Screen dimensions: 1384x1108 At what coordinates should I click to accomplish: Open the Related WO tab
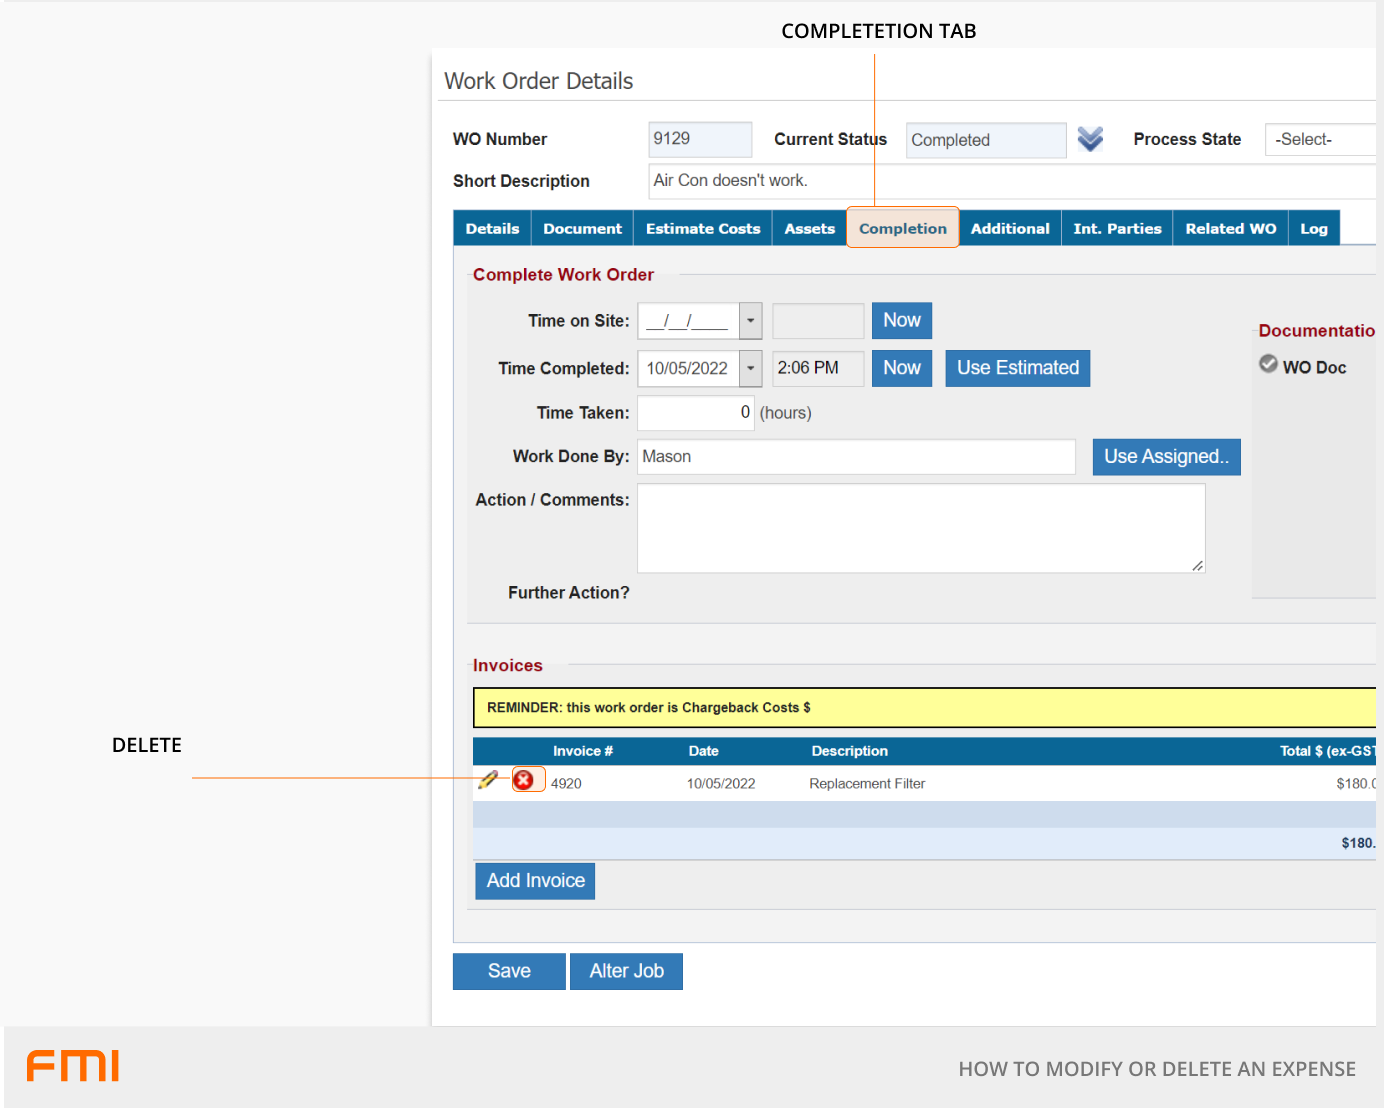click(x=1230, y=228)
